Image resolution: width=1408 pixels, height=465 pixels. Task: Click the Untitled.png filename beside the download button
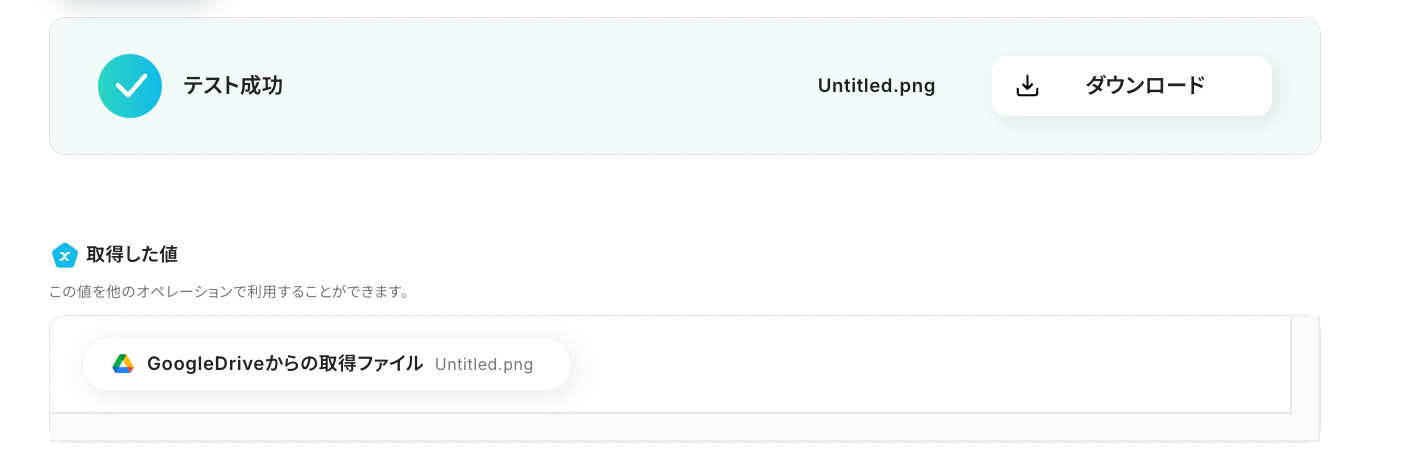tap(876, 86)
